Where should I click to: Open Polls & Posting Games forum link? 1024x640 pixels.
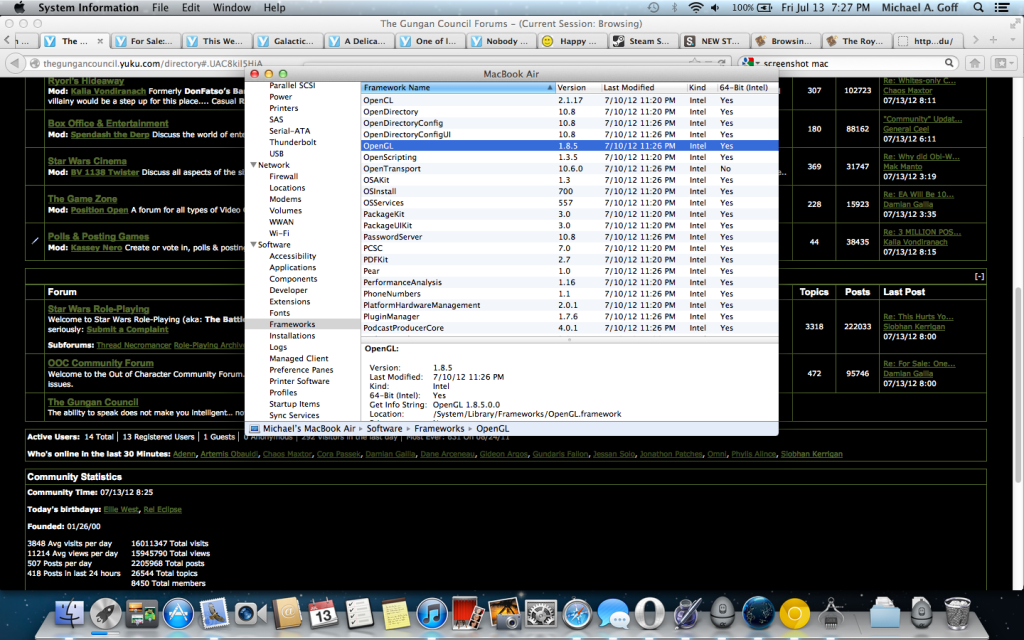(x=98, y=237)
